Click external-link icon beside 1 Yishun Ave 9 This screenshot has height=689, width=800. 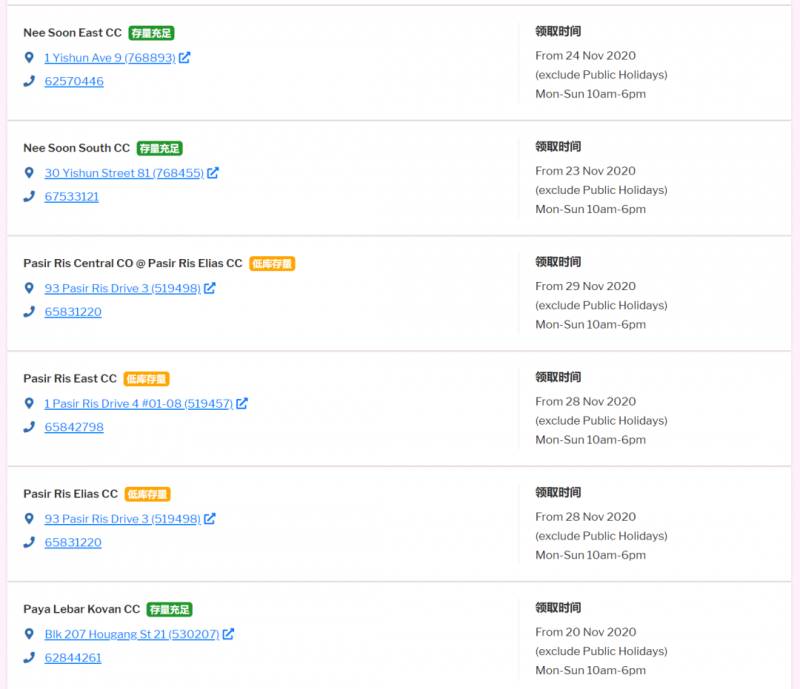point(184,58)
